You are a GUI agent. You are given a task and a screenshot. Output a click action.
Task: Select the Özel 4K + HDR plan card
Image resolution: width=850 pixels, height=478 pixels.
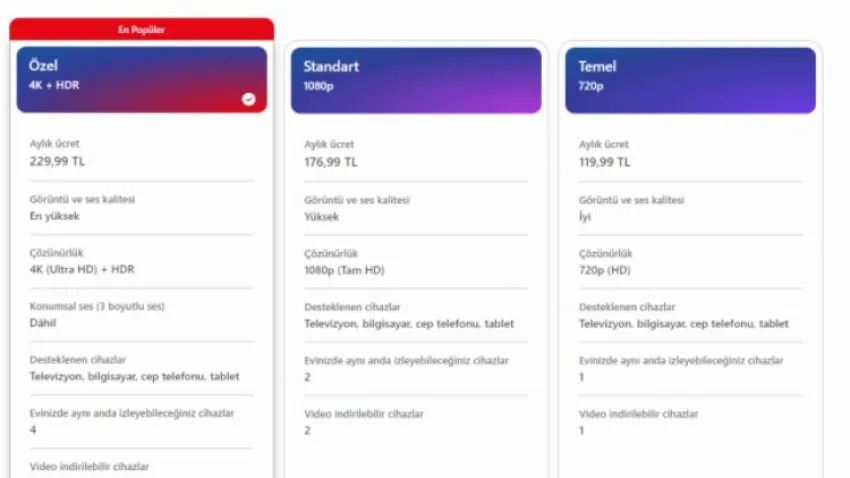click(141, 78)
